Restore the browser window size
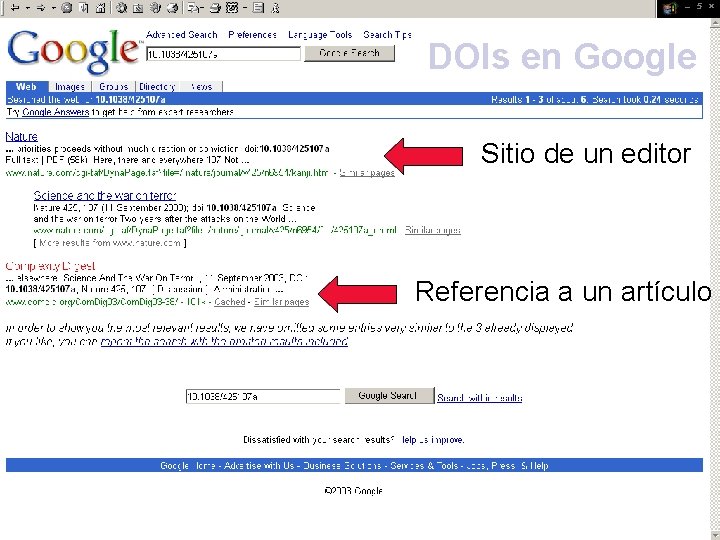This screenshot has width=720, height=540. 699,7
